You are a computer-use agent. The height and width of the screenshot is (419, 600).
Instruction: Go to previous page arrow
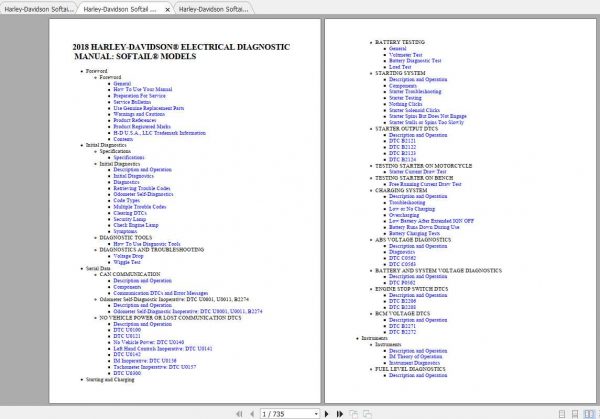point(252,414)
